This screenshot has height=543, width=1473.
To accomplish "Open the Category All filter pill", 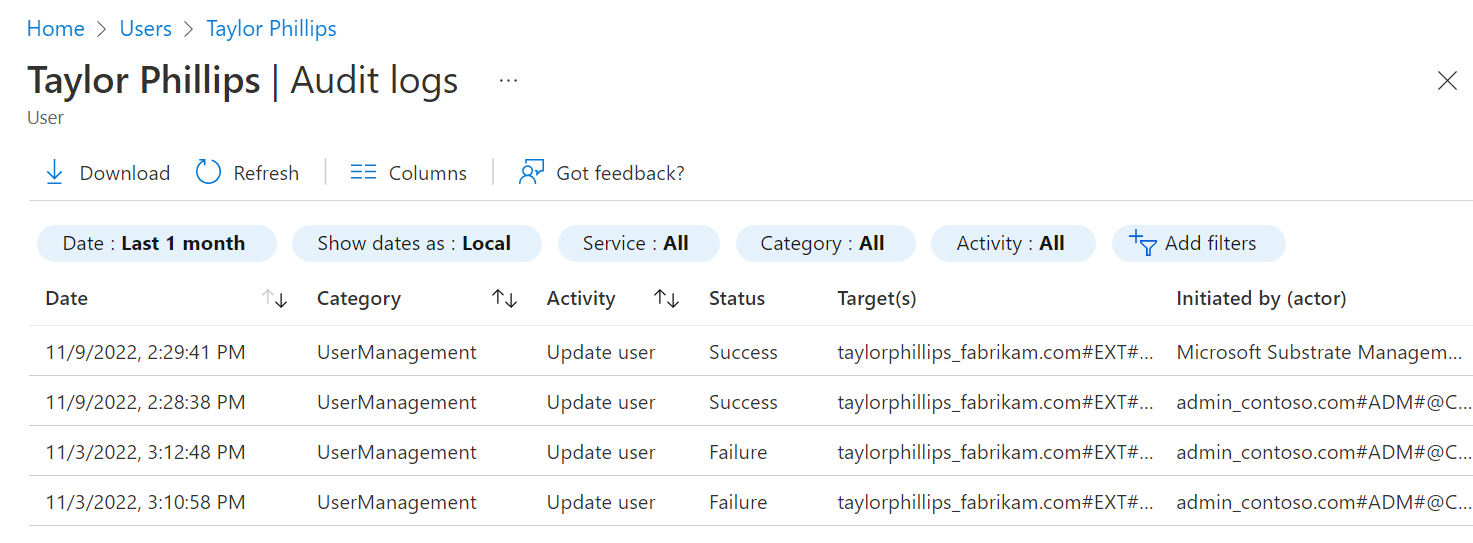I will pos(823,243).
